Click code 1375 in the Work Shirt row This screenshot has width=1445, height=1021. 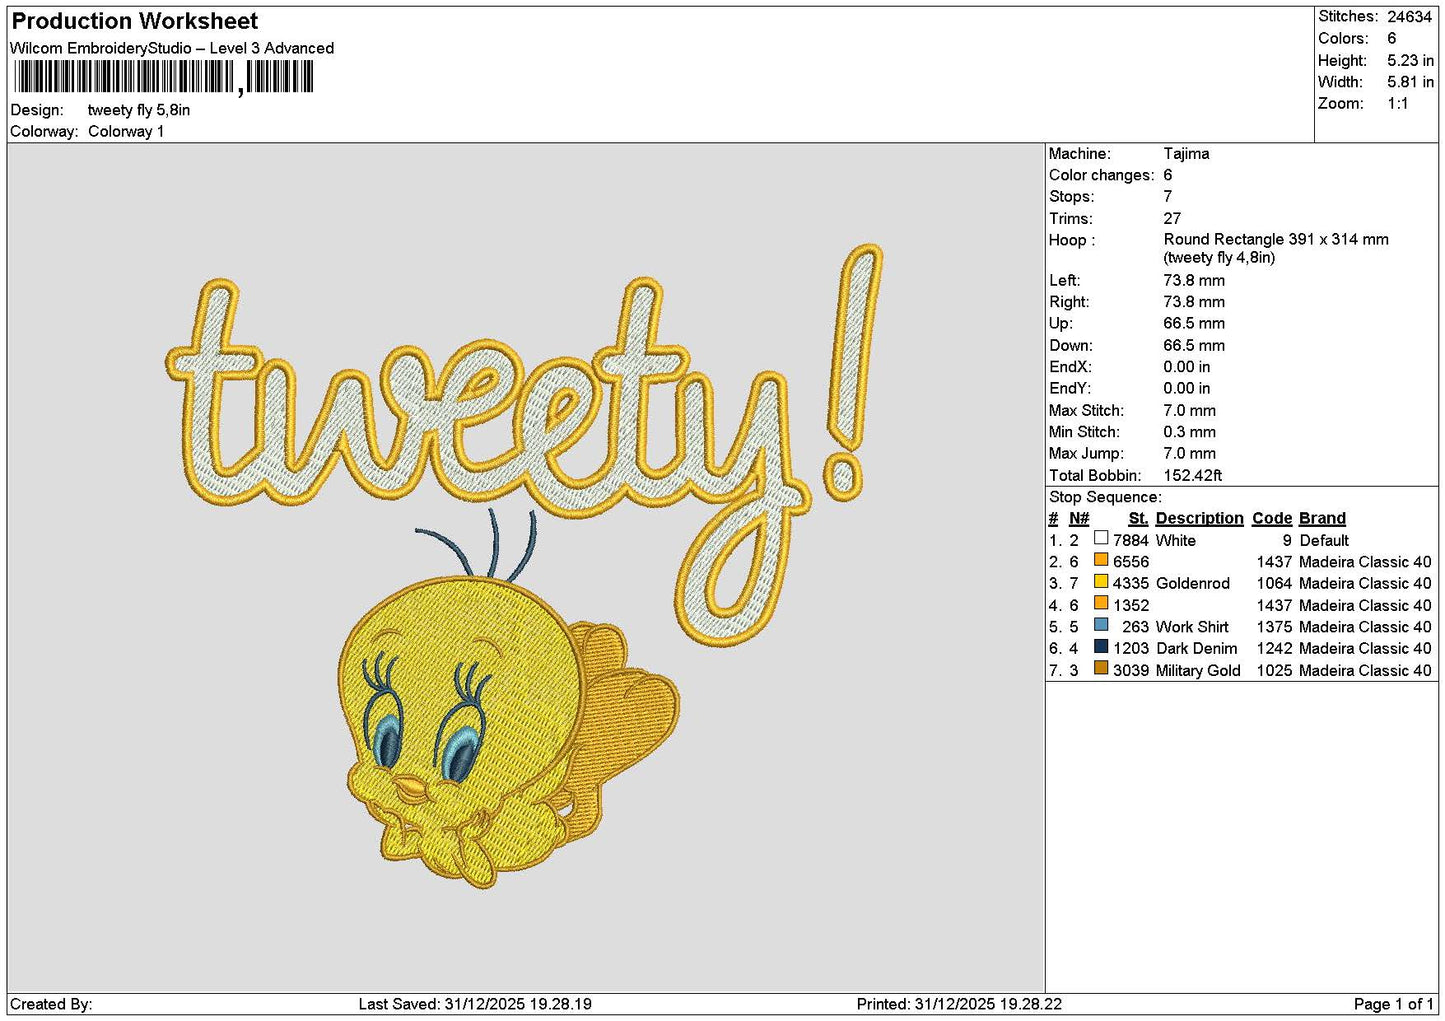pos(1274,627)
